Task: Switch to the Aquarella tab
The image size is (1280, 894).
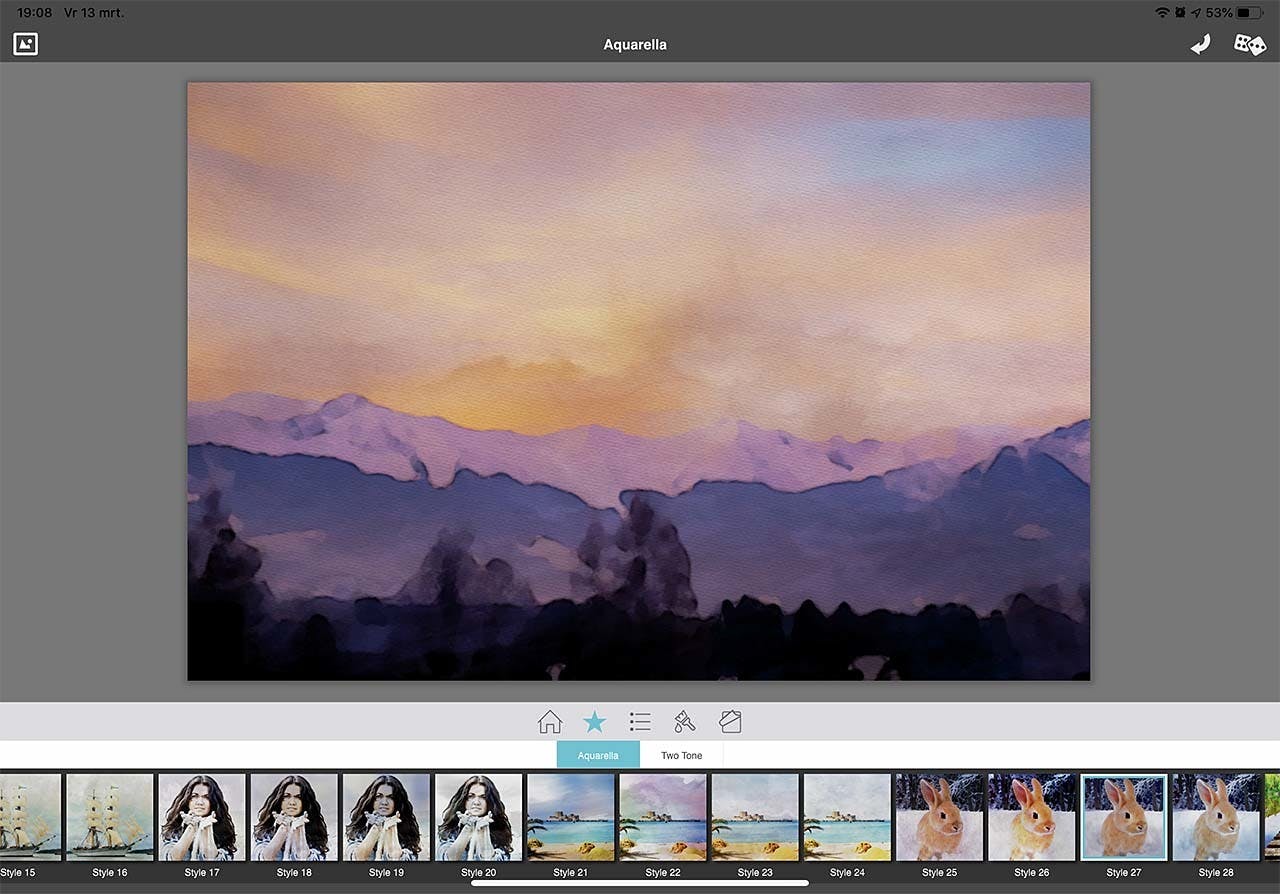Action: point(598,755)
